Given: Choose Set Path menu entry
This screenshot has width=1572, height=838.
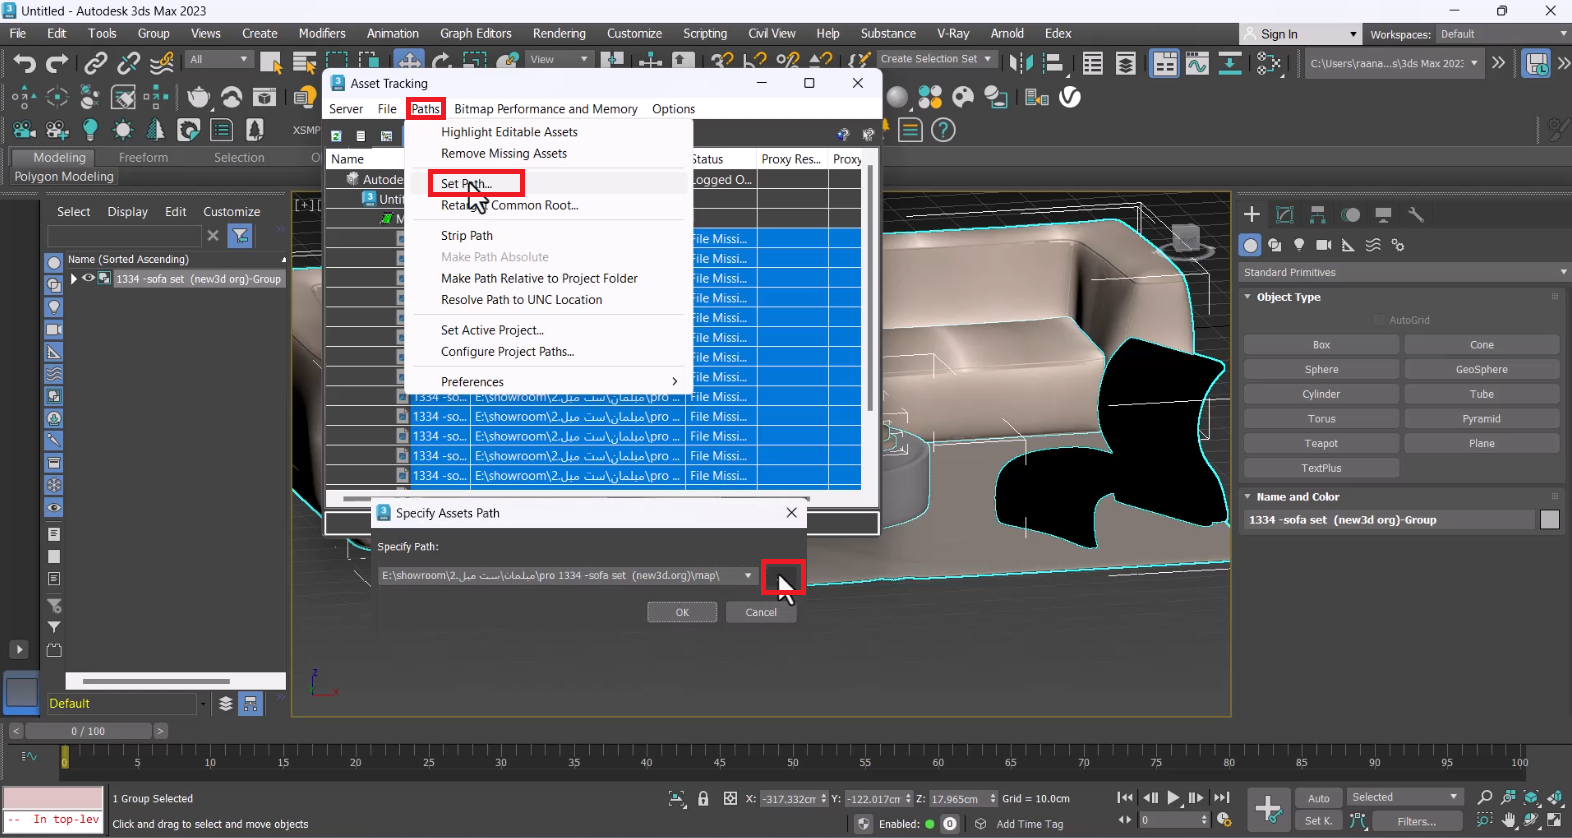Looking at the screenshot, I should pos(466,184).
